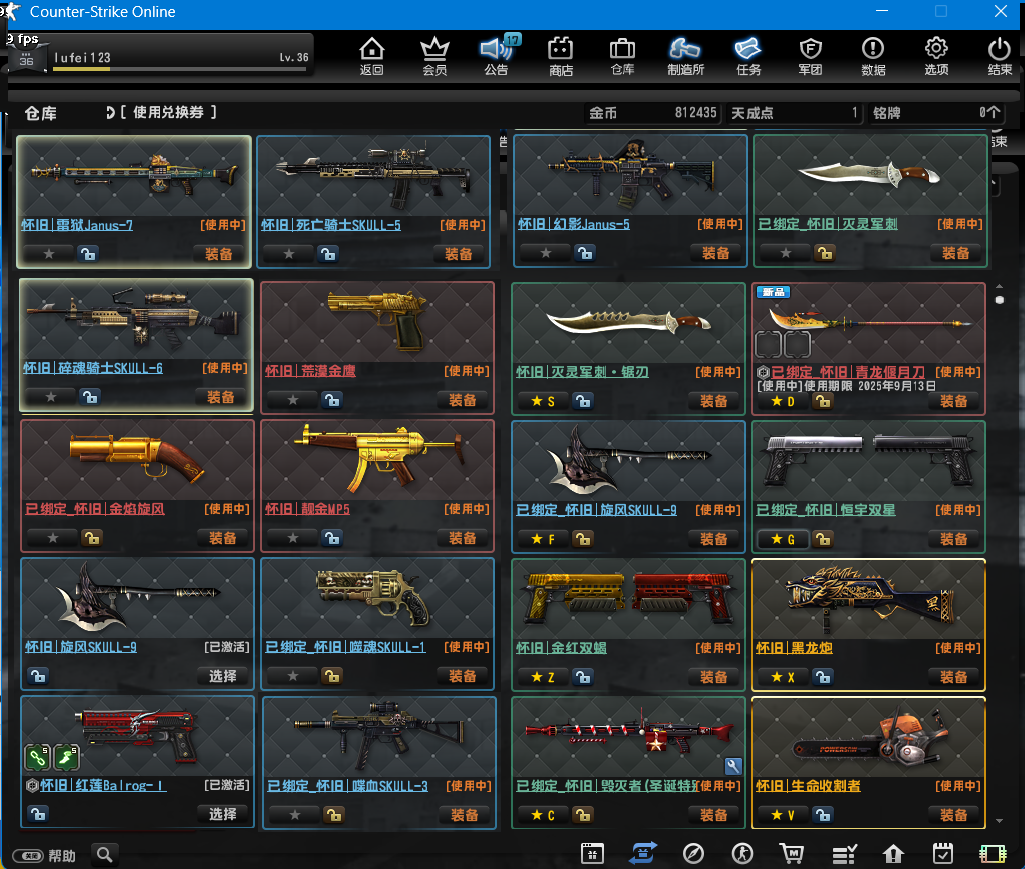This screenshot has width=1025, height=869.
Task: Click the scrollbar up arrow
Action: [1000, 286]
